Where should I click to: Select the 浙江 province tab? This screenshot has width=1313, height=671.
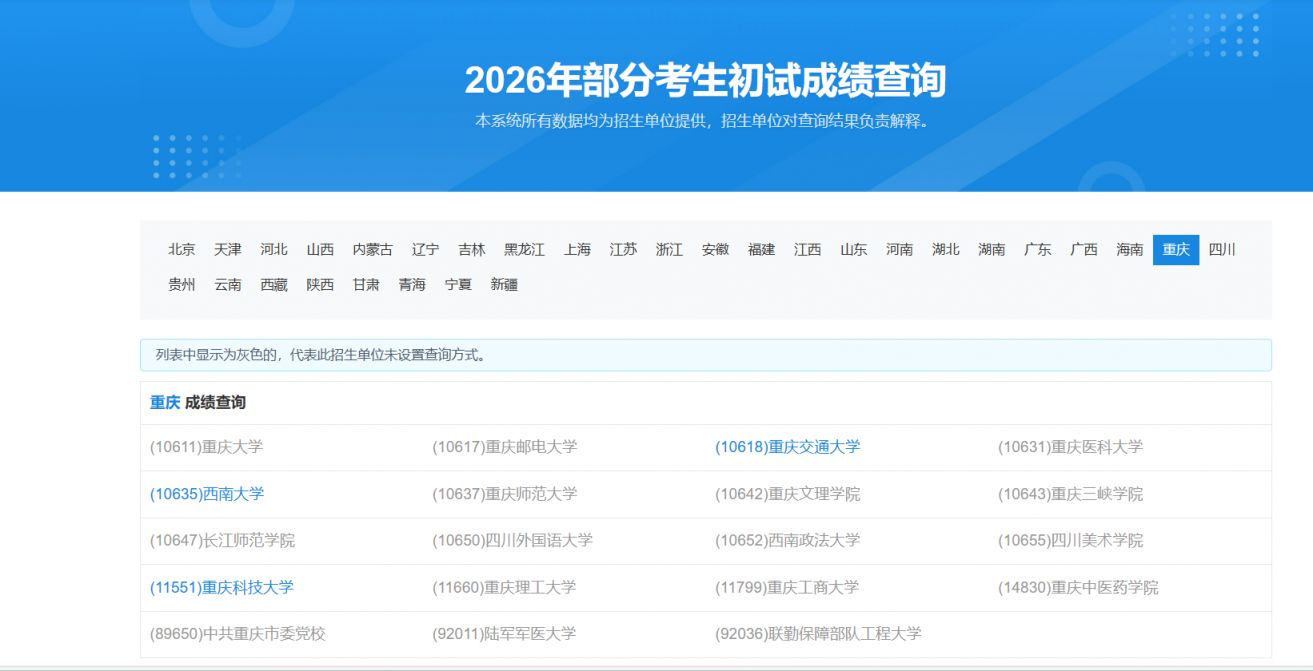tap(670, 250)
